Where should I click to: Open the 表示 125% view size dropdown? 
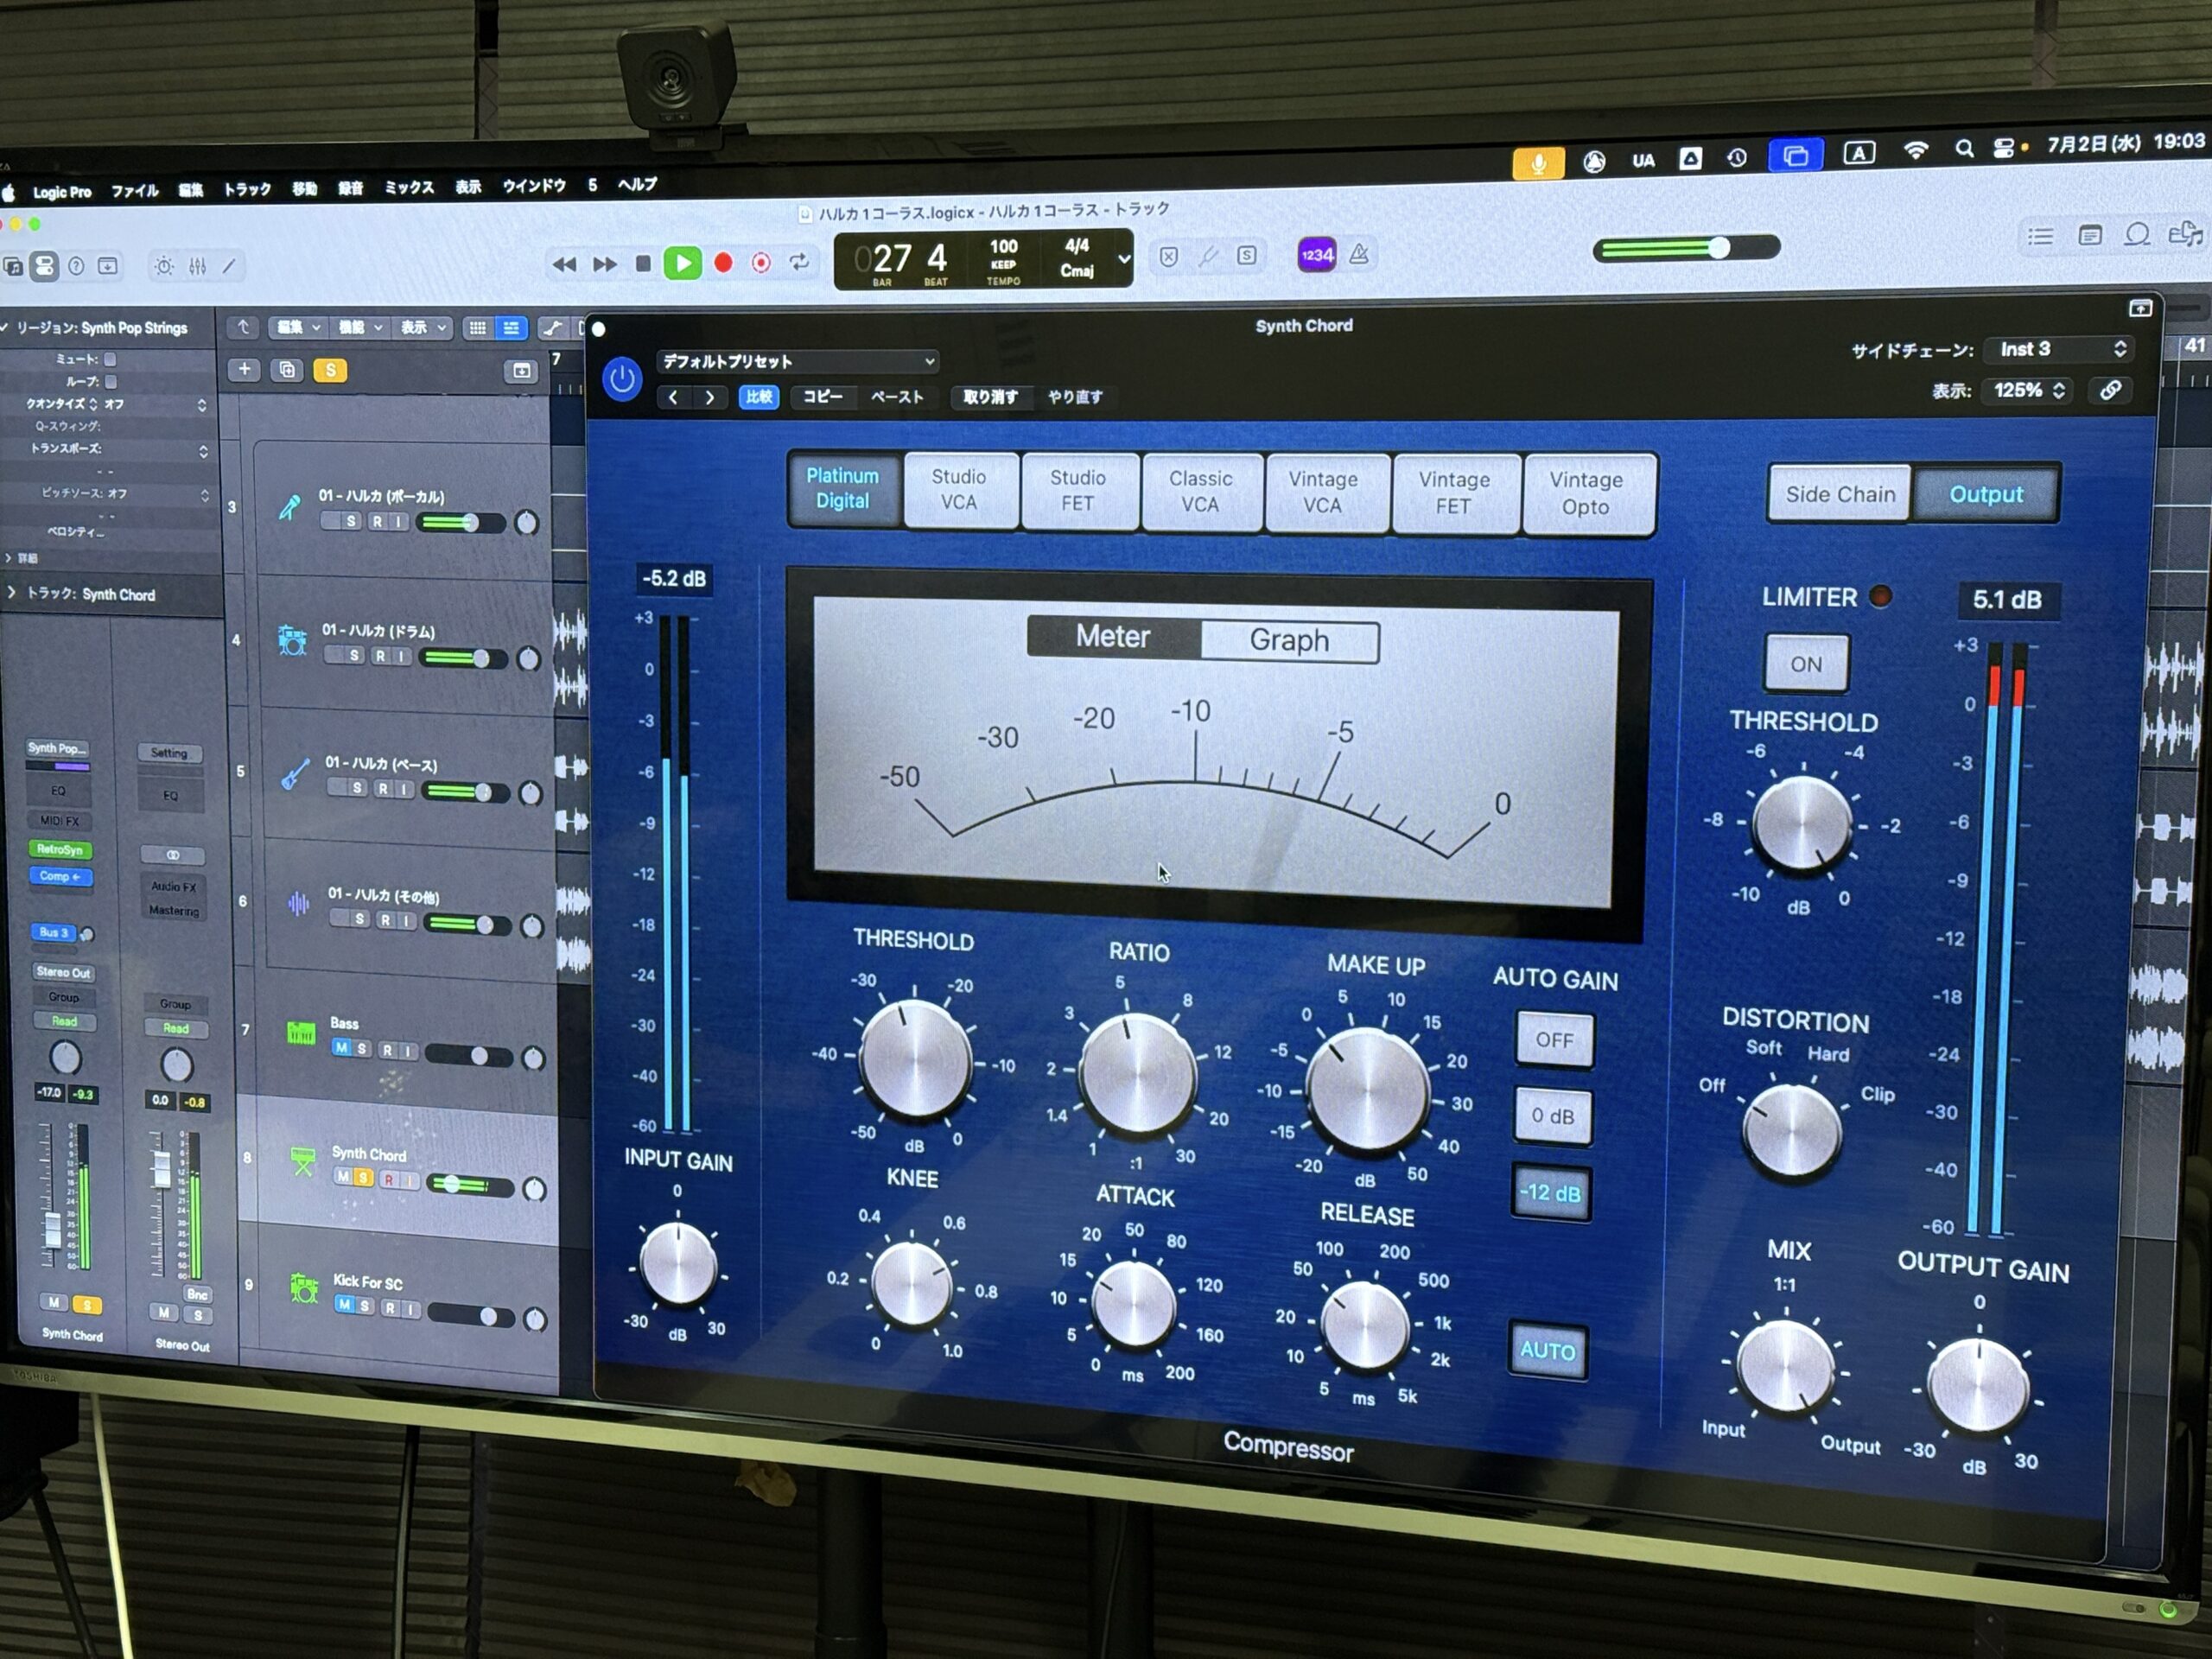(2029, 390)
